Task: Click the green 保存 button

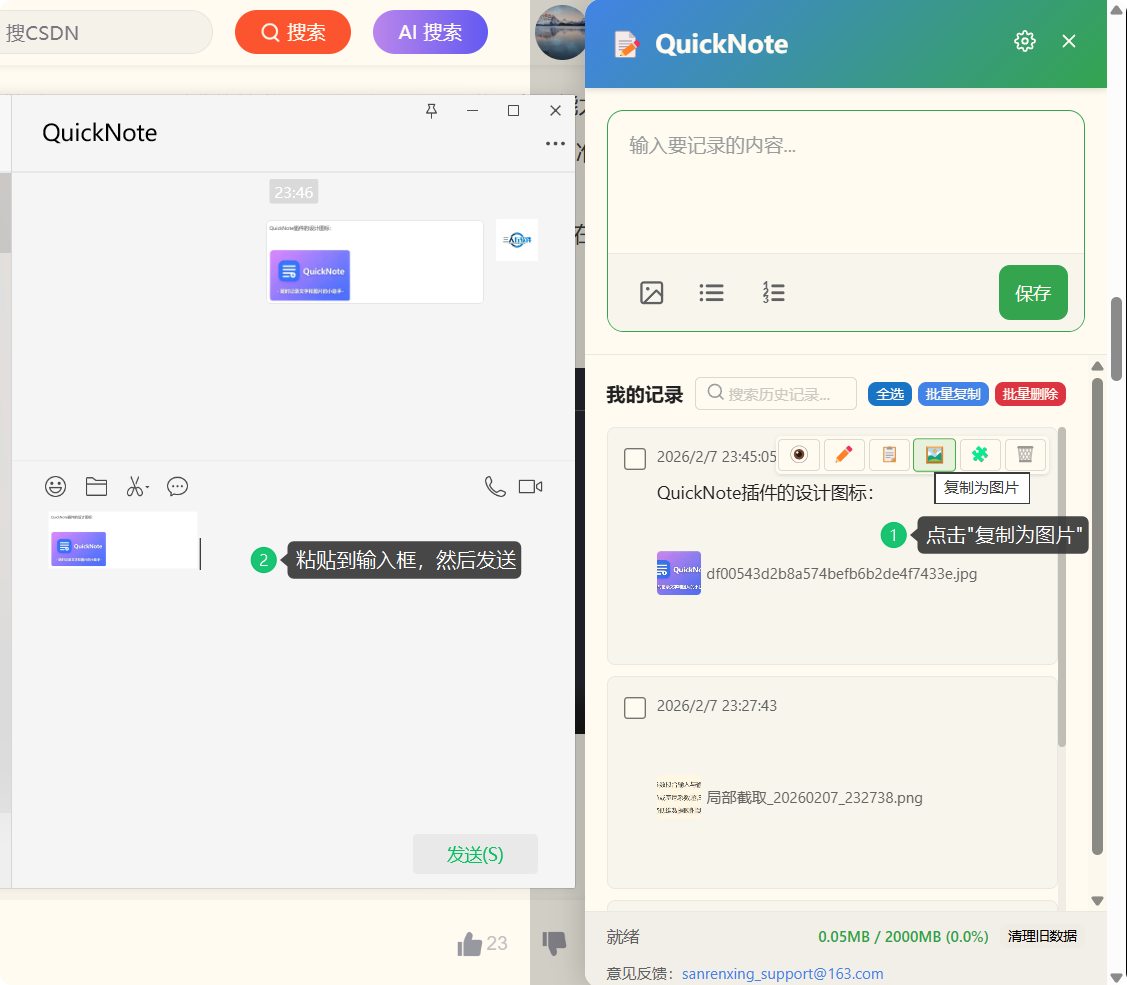Action: tap(1033, 293)
